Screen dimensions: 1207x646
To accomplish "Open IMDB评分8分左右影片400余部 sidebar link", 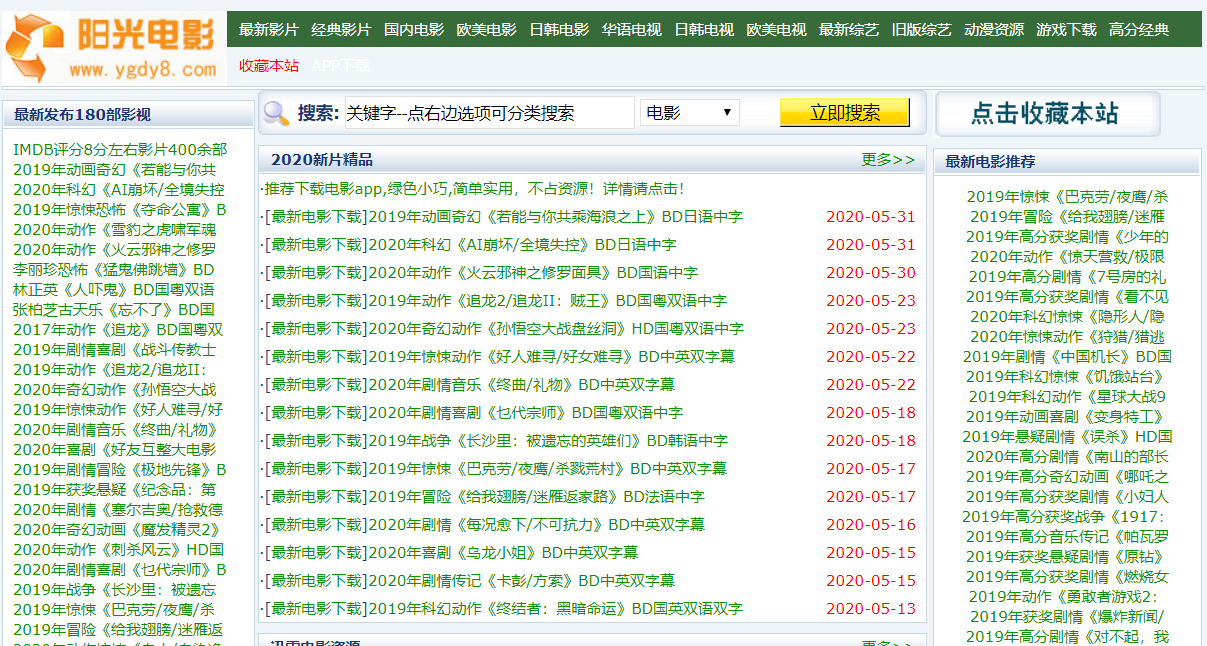I will point(120,149).
